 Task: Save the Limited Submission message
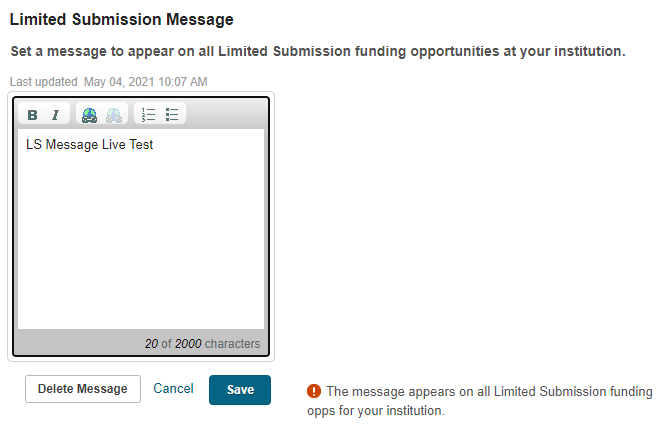coord(240,390)
